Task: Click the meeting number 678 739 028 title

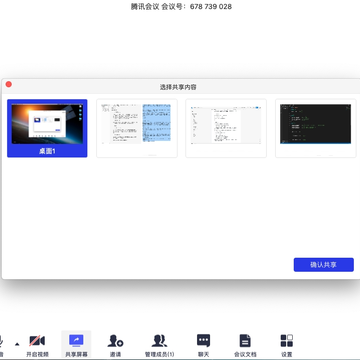Action: click(x=181, y=7)
